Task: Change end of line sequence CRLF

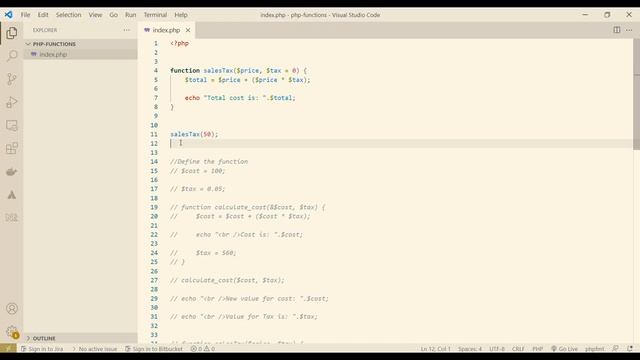Action: click(x=518, y=349)
